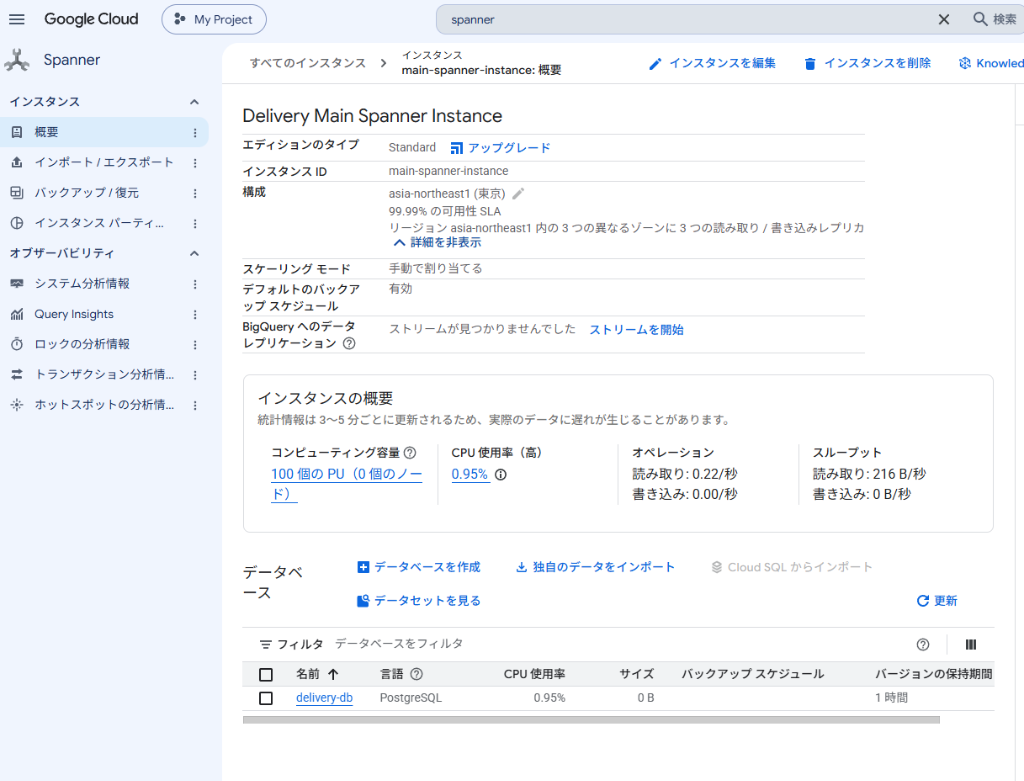Open more options for インポート / エクスポート
Viewport: 1024px width, 781px height.
195,163
